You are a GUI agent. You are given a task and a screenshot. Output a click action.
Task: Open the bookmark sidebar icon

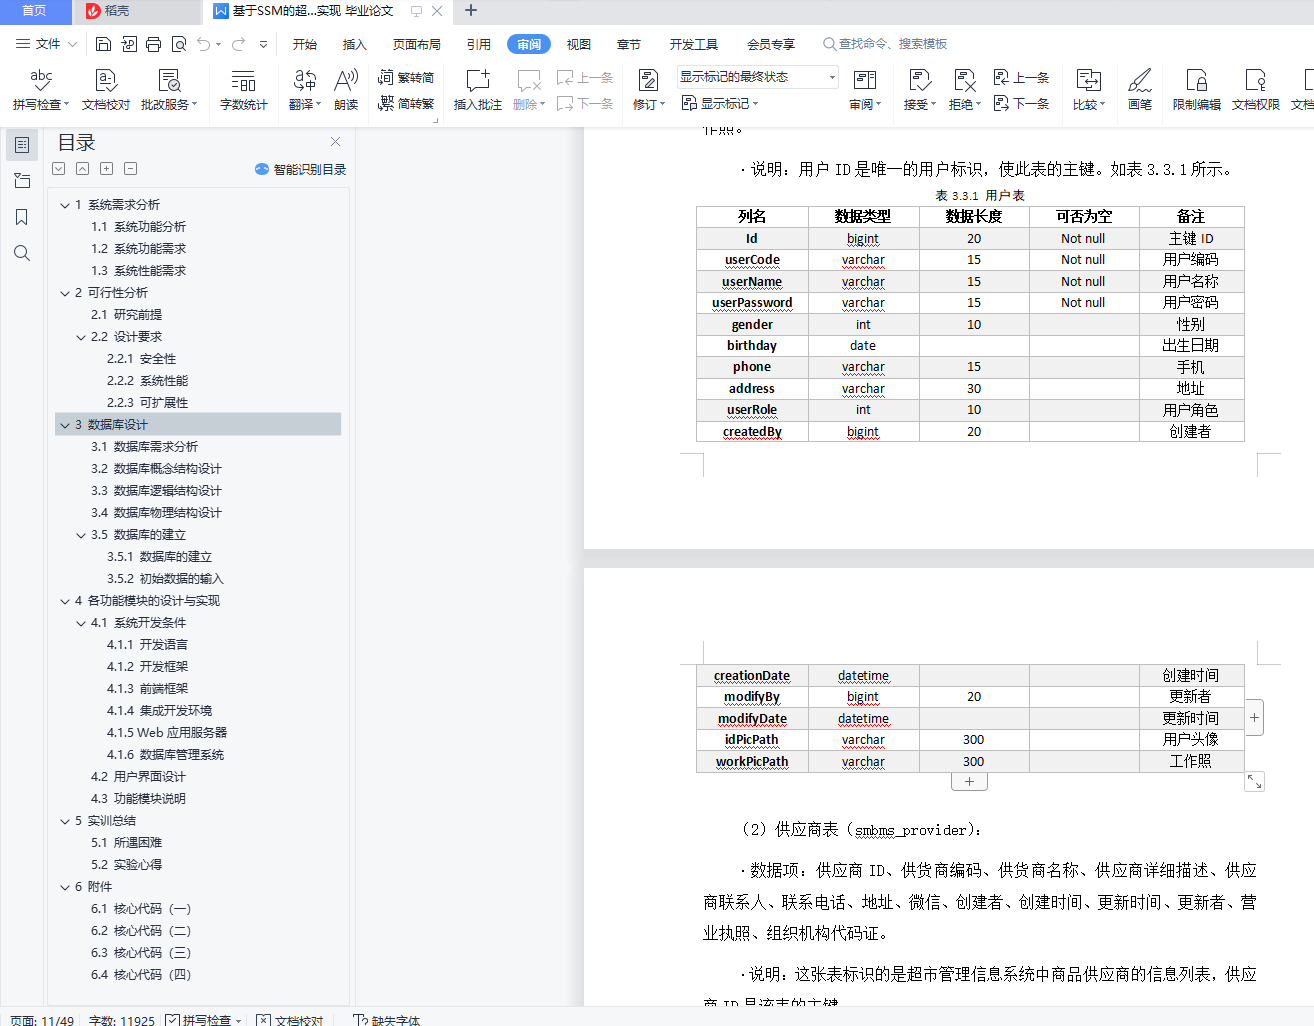coord(22,217)
